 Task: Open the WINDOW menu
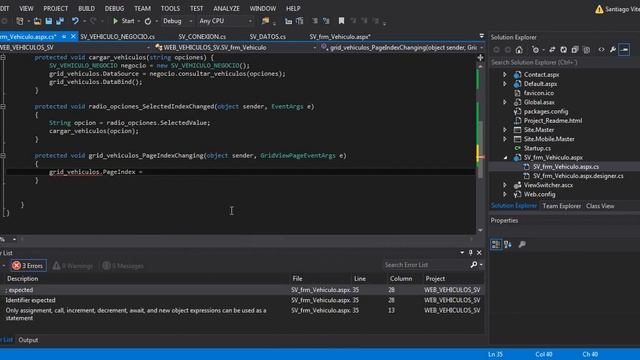(x=263, y=8)
